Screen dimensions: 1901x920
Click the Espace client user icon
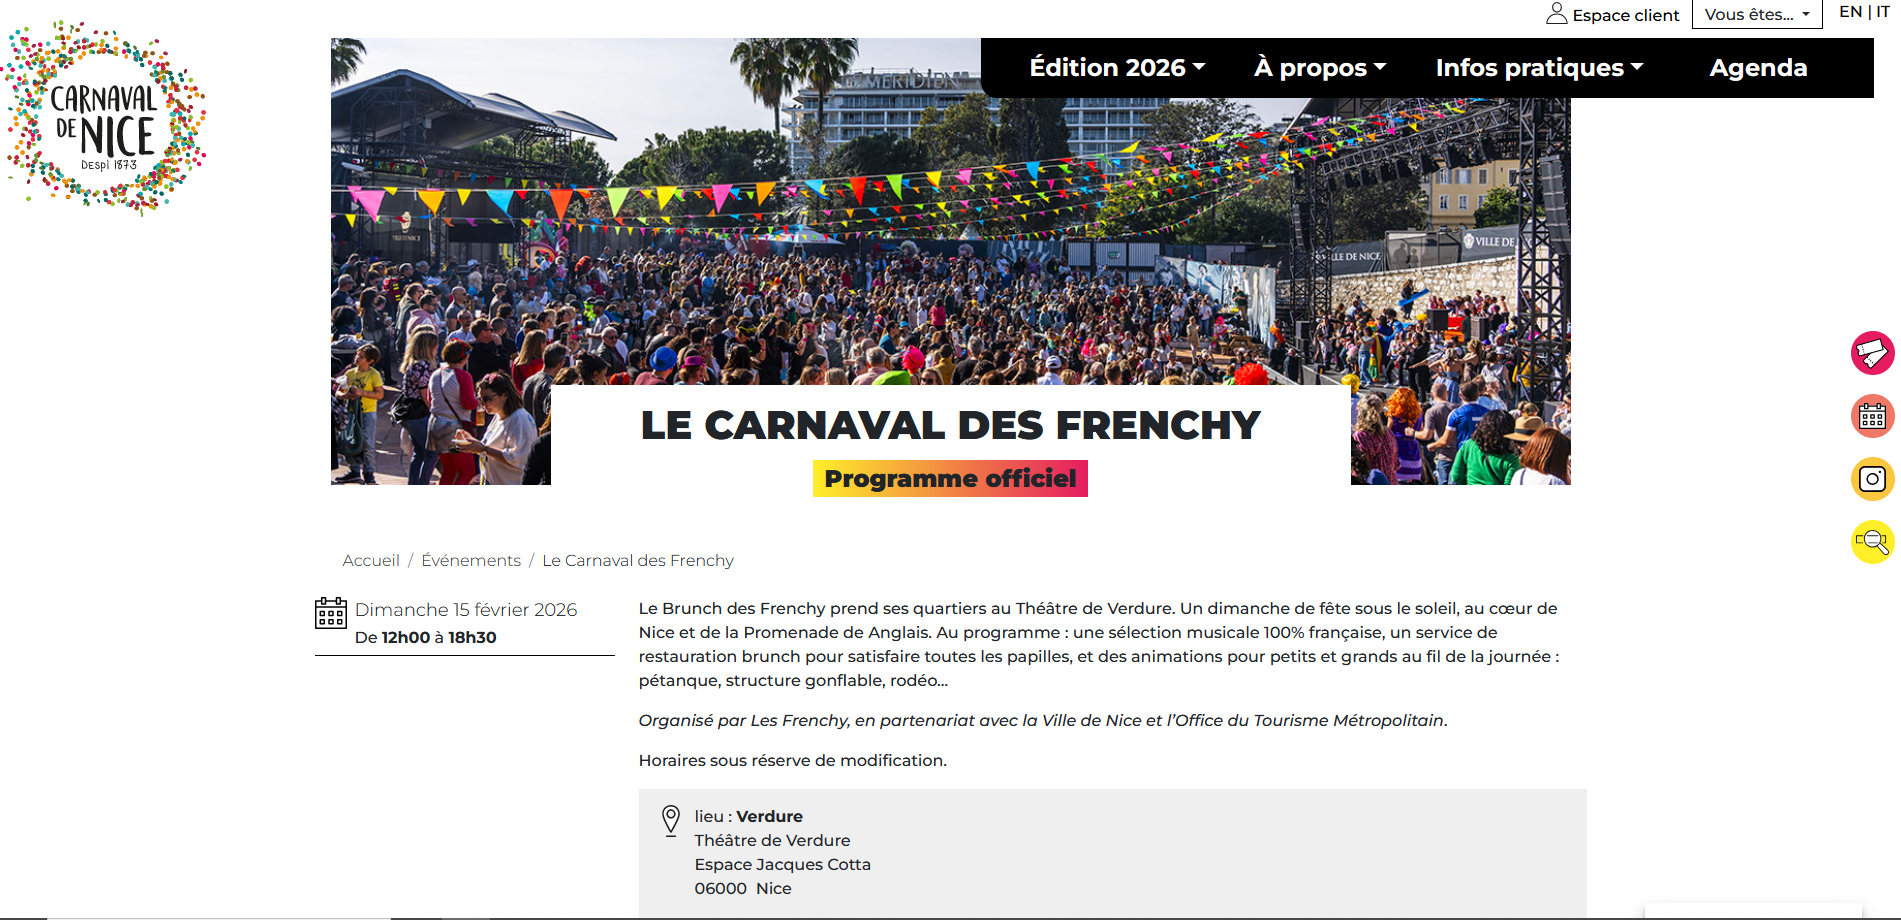pos(1556,14)
